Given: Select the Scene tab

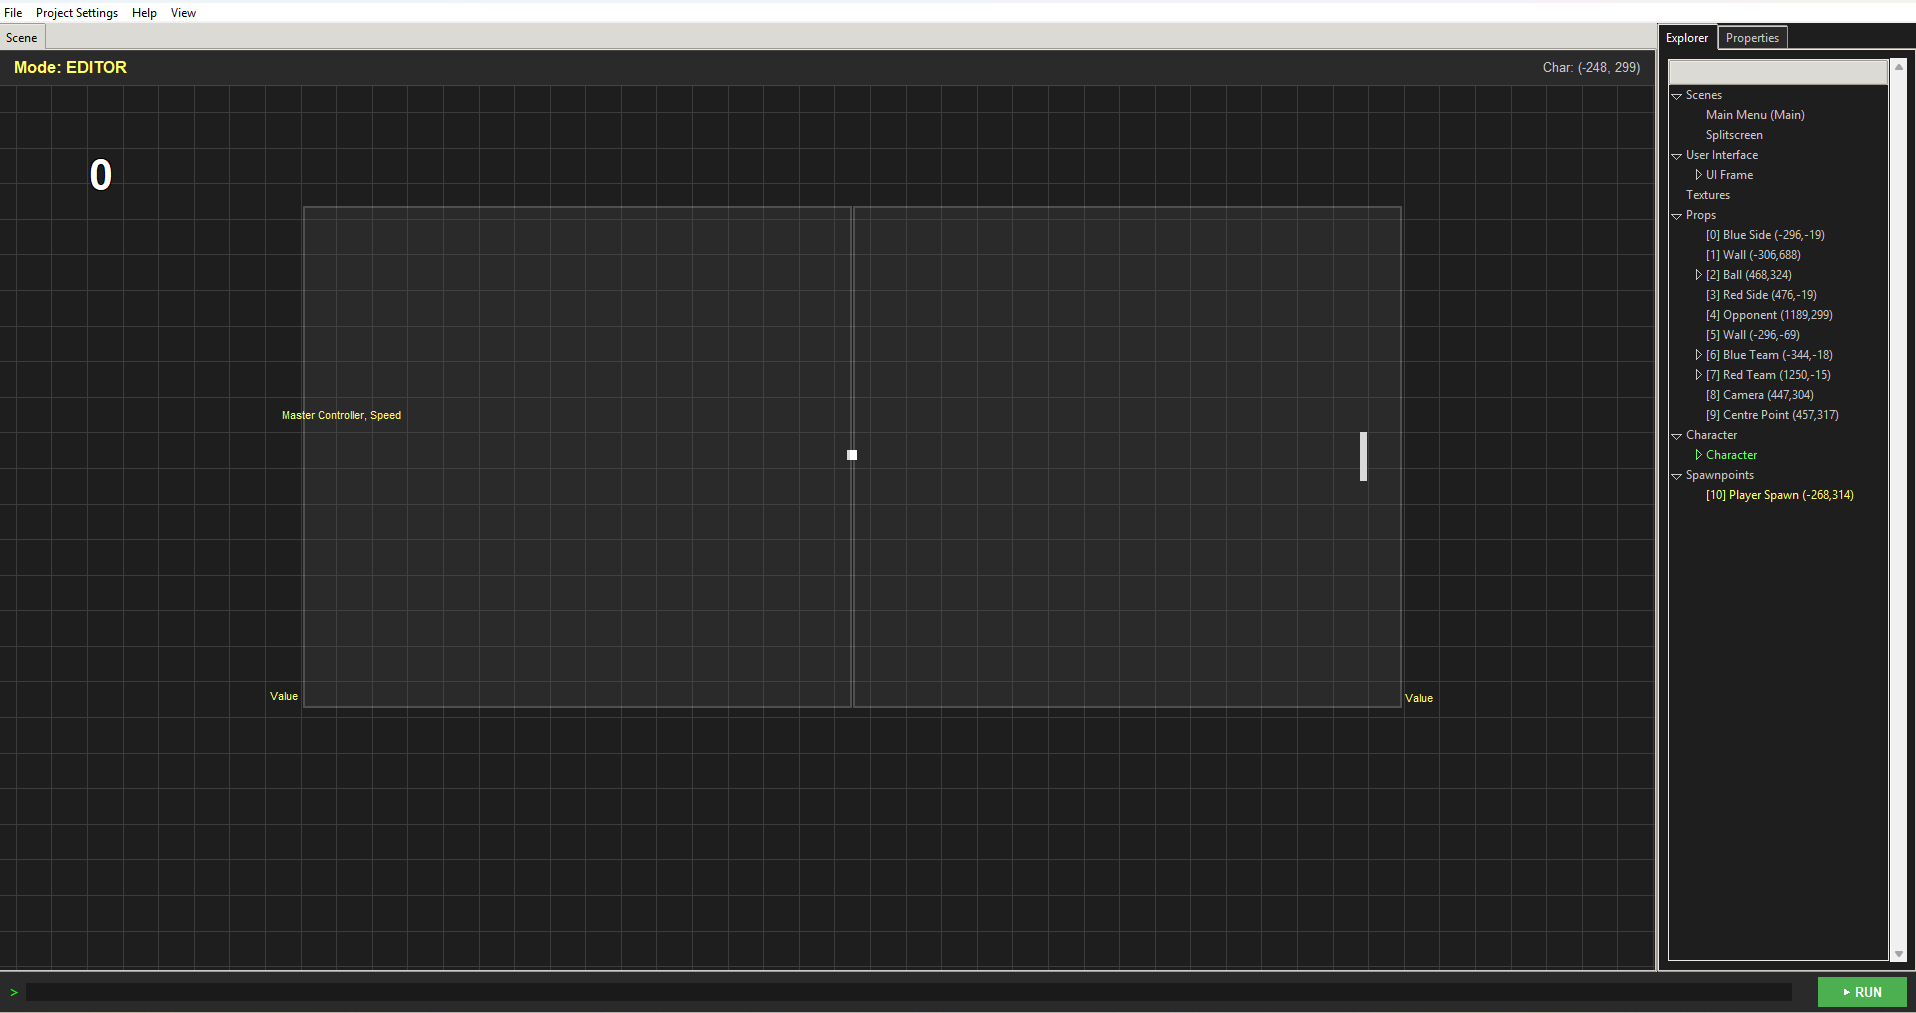Looking at the screenshot, I should (x=21, y=37).
